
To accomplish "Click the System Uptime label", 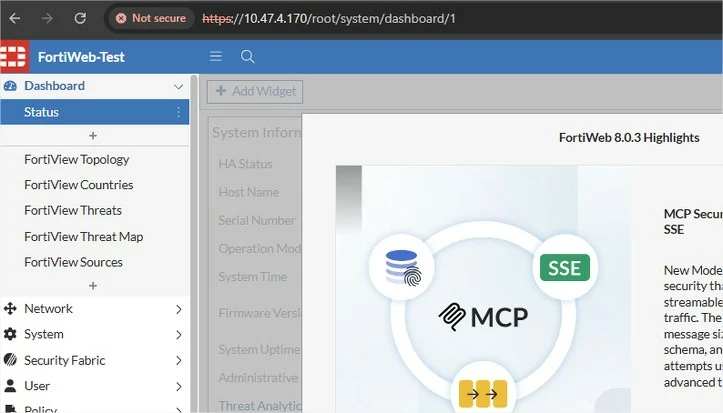I will 259,350.
